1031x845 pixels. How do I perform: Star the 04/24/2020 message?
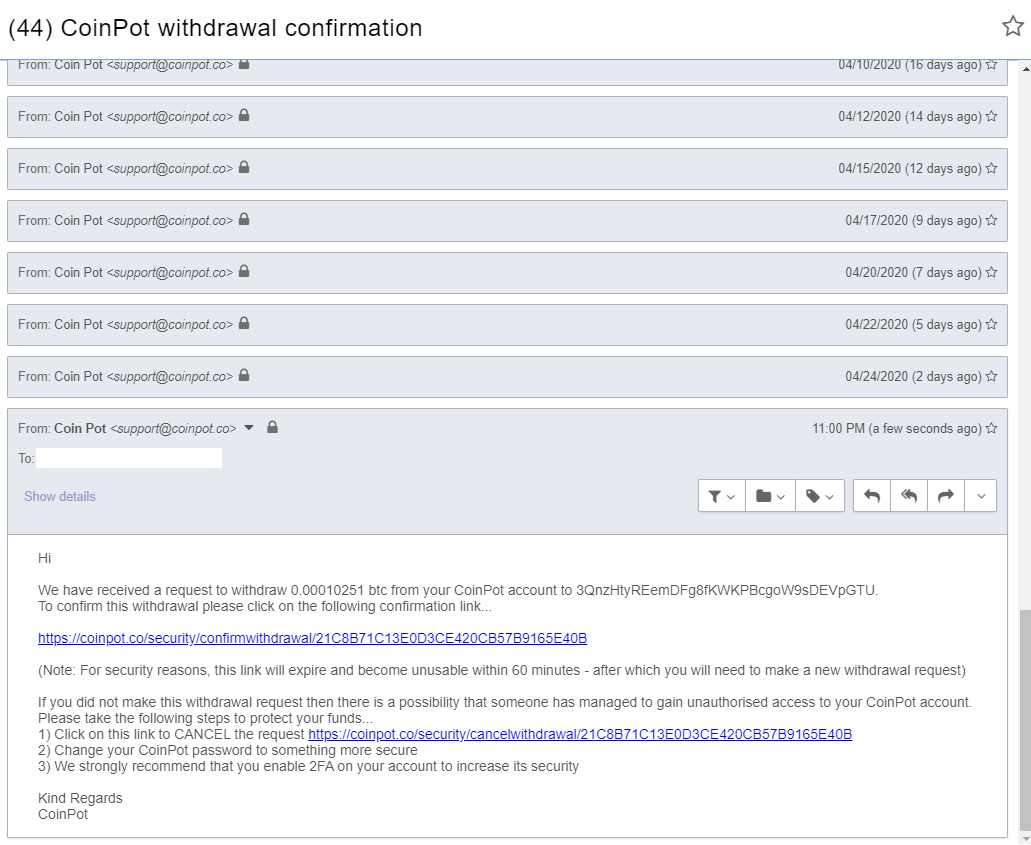pos(992,376)
